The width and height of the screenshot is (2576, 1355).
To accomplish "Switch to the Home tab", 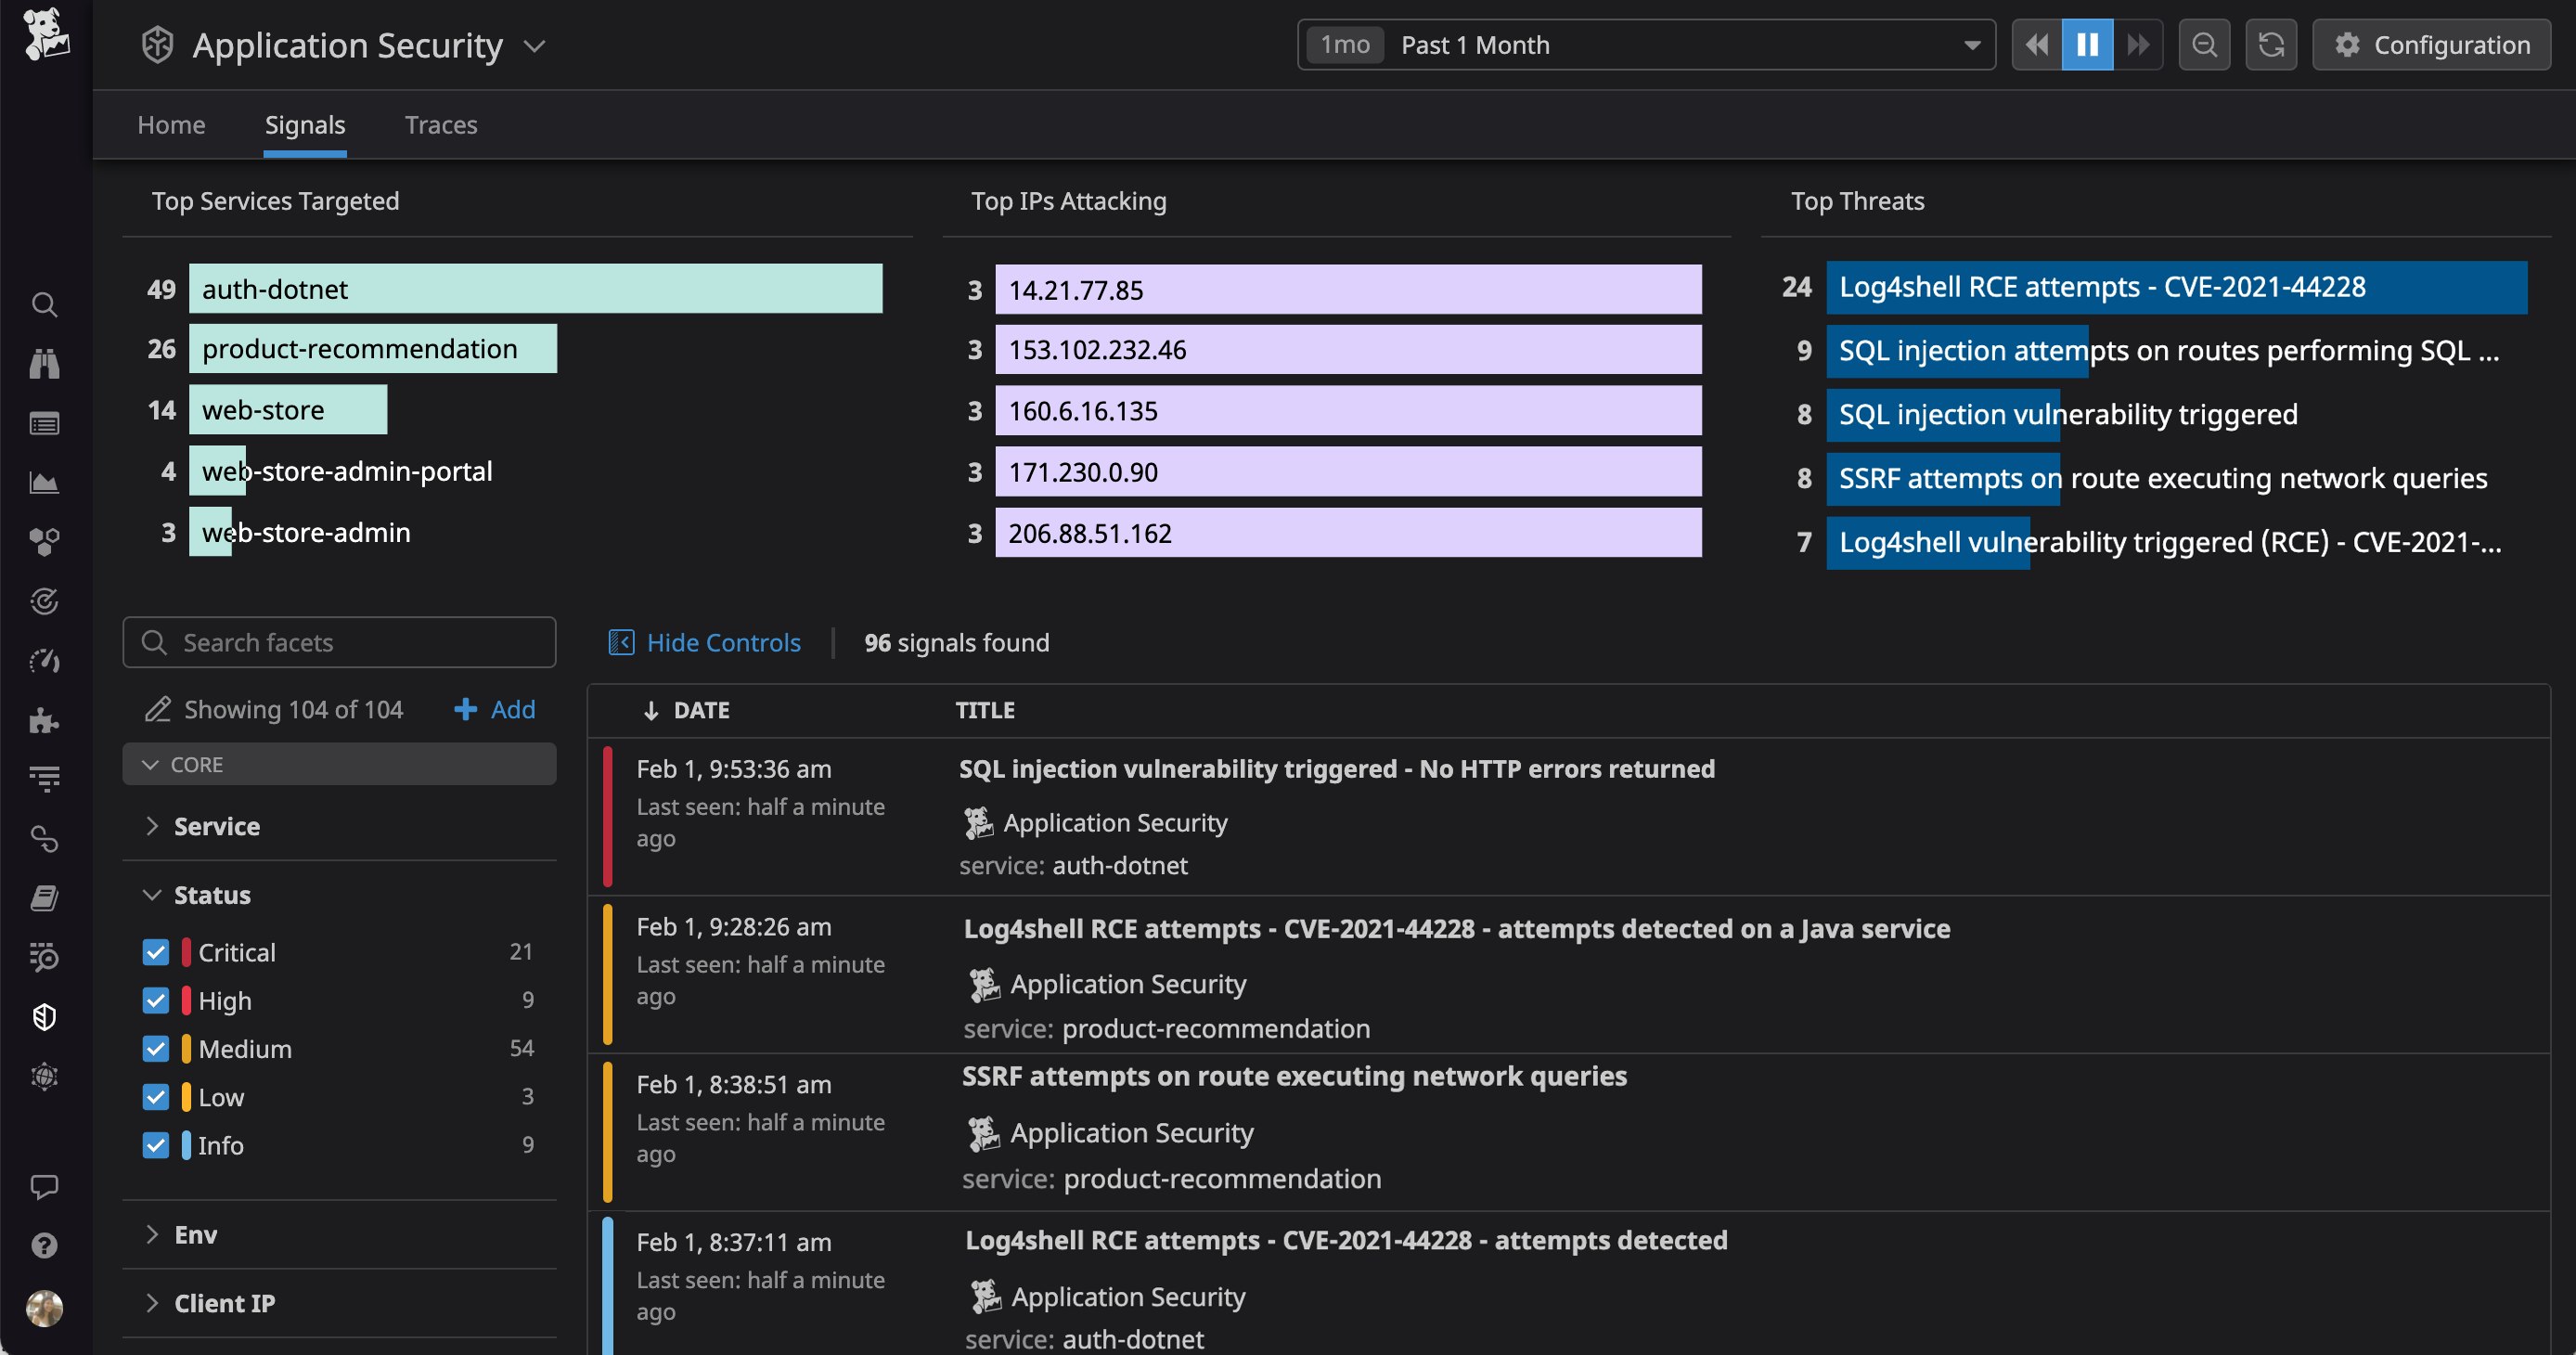I will (171, 125).
